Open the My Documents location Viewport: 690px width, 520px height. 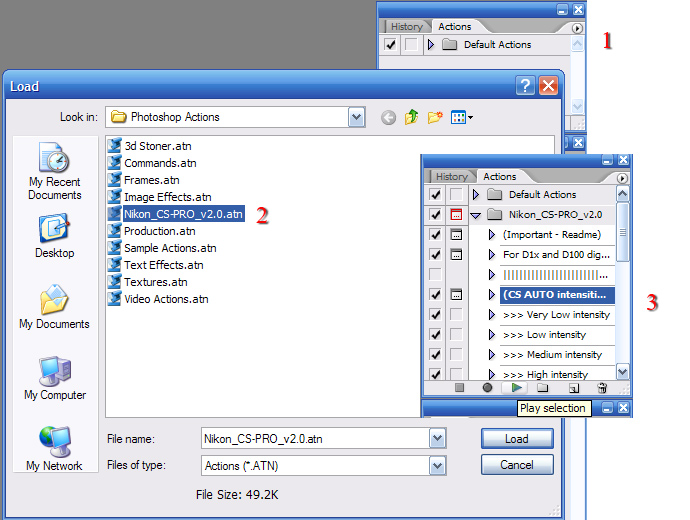(54, 307)
